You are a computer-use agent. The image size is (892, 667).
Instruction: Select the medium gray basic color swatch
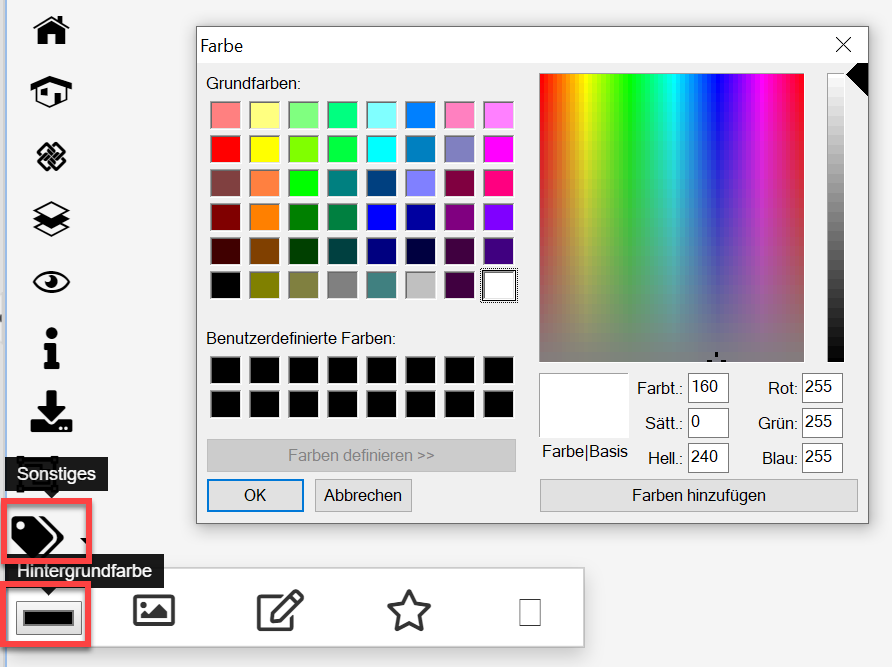[x=342, y=285]
